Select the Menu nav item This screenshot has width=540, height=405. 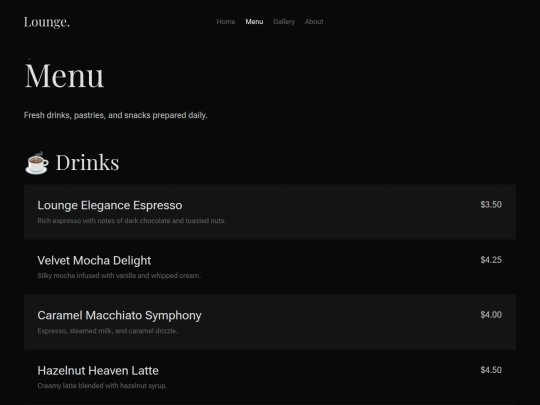tap(254, 22)
